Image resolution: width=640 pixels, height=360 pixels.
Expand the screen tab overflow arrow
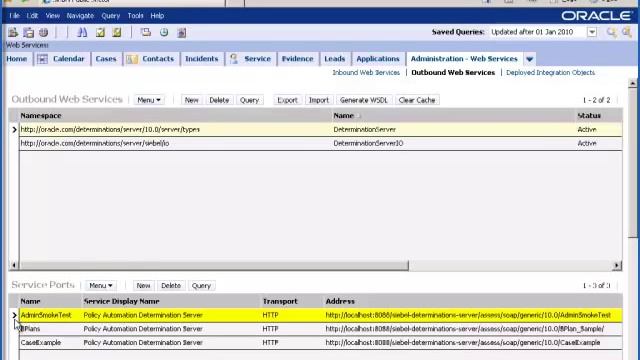click(529, 59)
